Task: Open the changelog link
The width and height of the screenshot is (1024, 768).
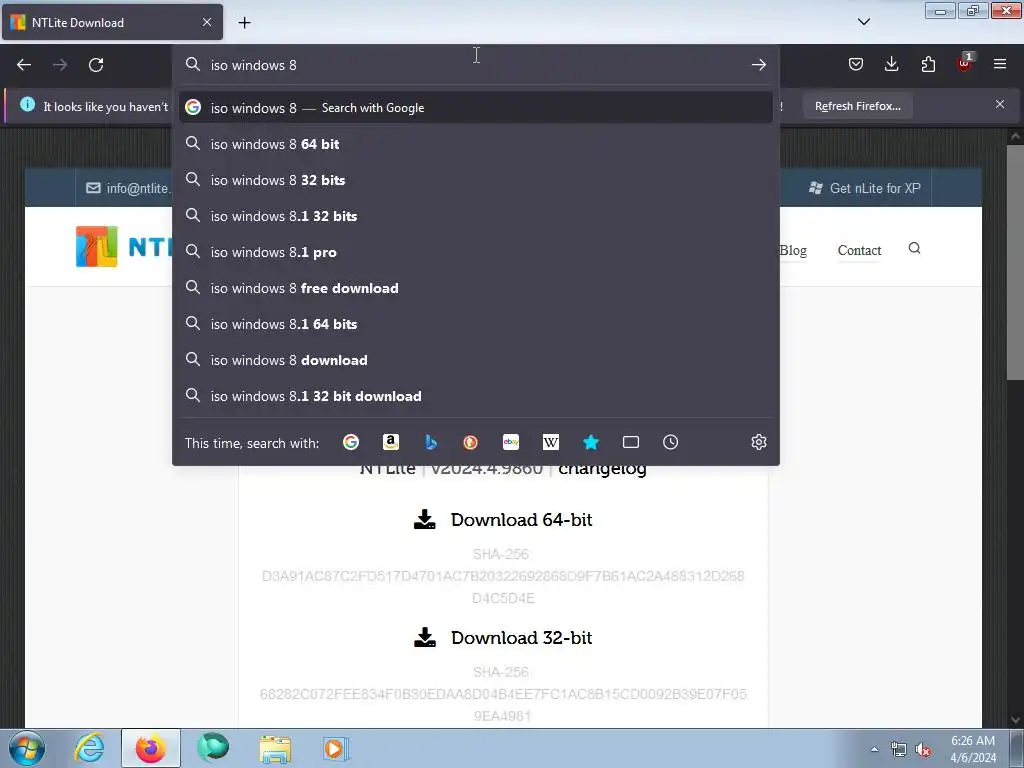Action: pos(602,469)
